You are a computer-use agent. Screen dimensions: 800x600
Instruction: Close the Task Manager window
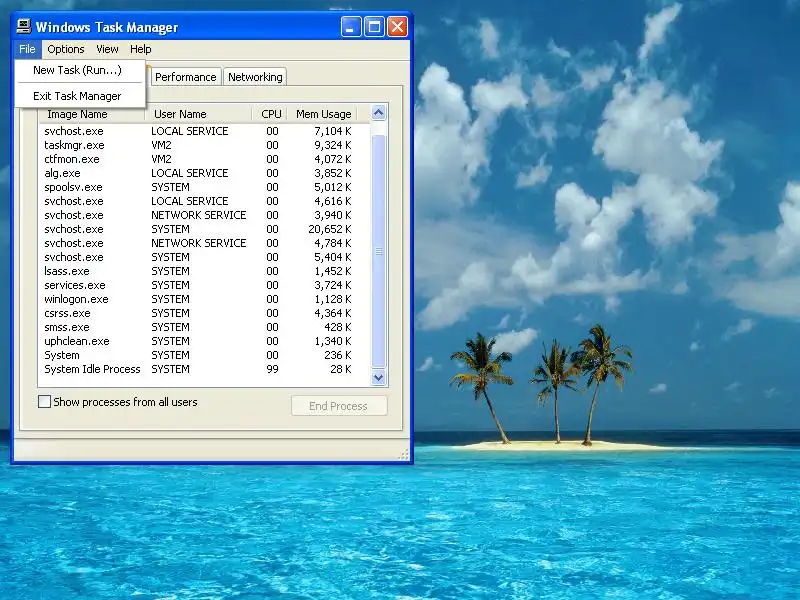click(x=397, y=27)
